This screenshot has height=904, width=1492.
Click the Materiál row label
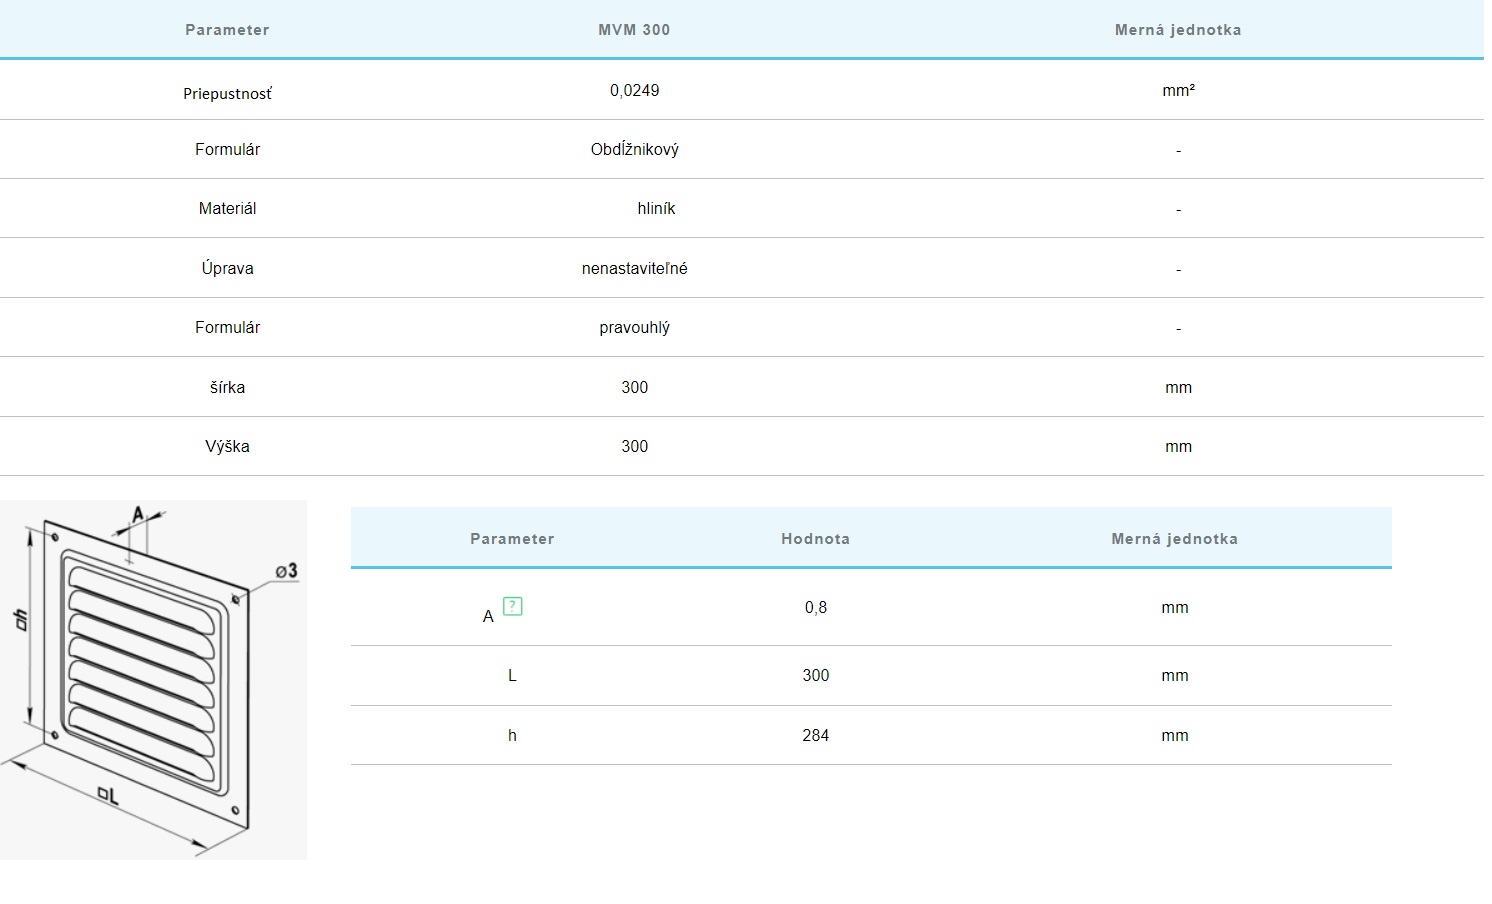pos(227,208)
